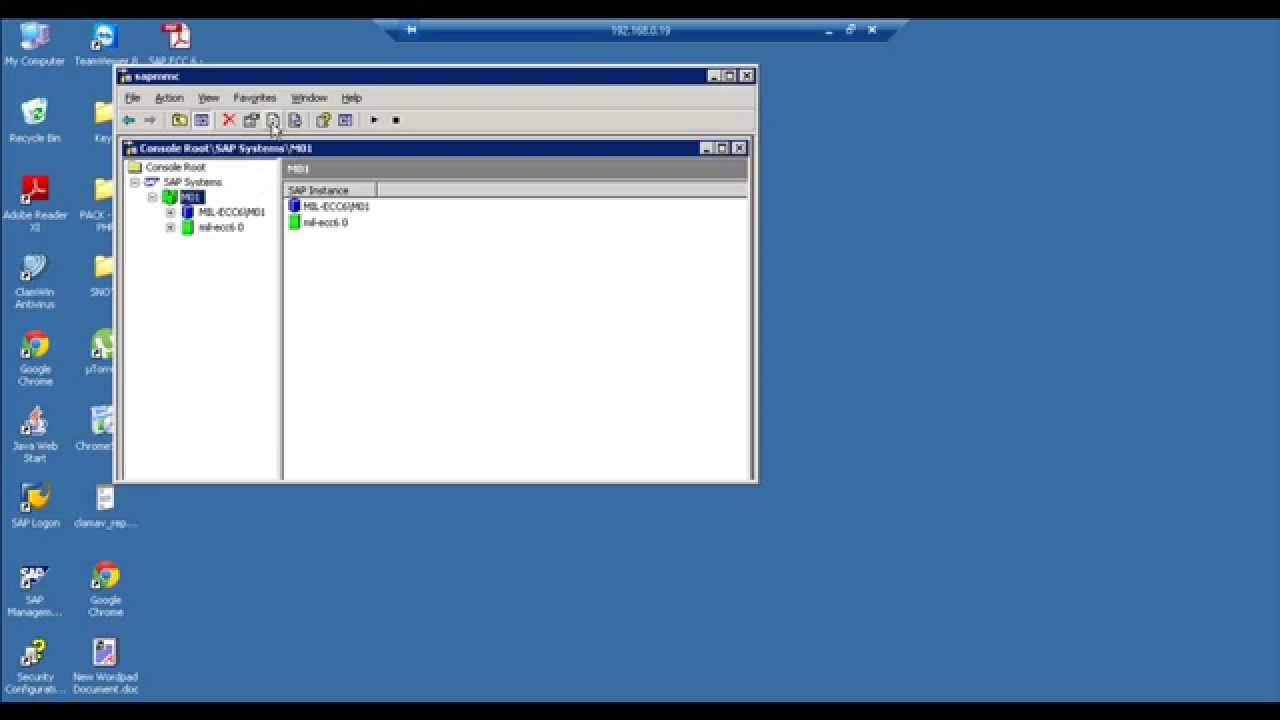Open Properties from the toolbar icon
The image size is (1280, 720).
251,120
